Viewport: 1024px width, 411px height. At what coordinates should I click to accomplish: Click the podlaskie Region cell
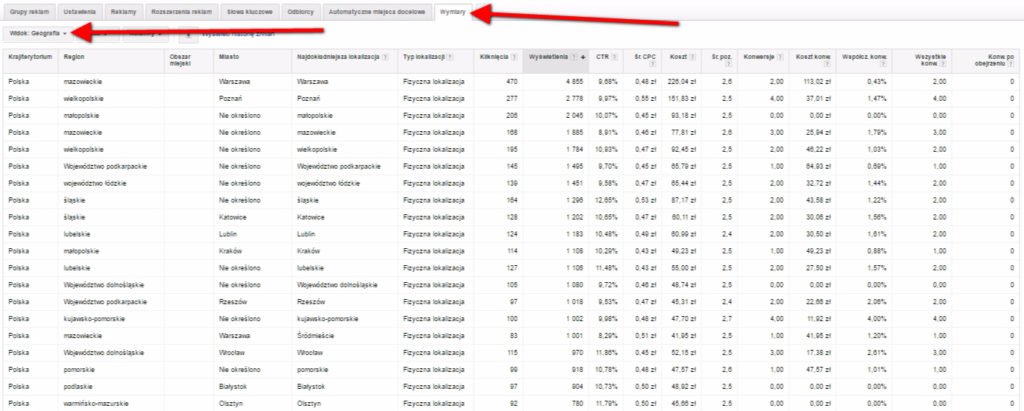[76, 387]
